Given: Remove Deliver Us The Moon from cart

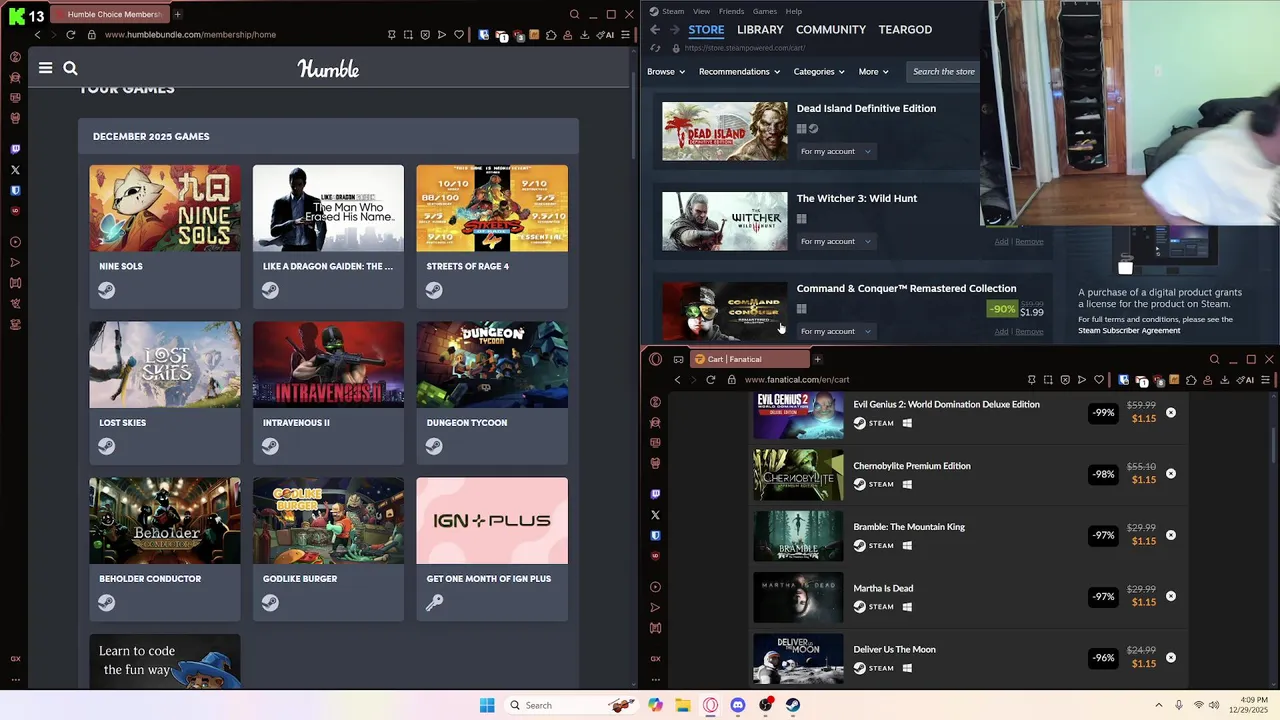Looking at the screenshot, I should (1170, 657).
